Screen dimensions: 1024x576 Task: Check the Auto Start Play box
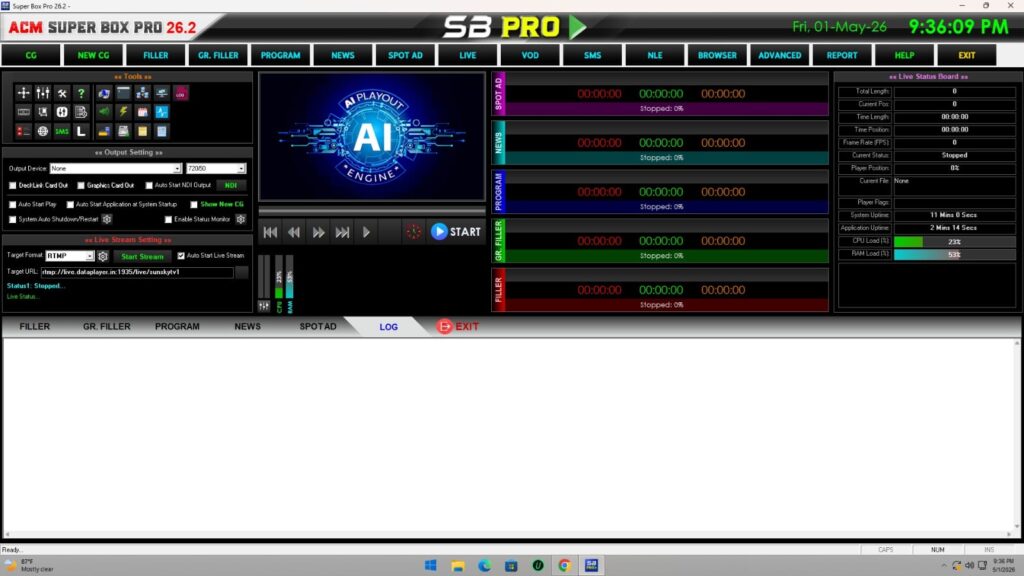click(12, 204)
